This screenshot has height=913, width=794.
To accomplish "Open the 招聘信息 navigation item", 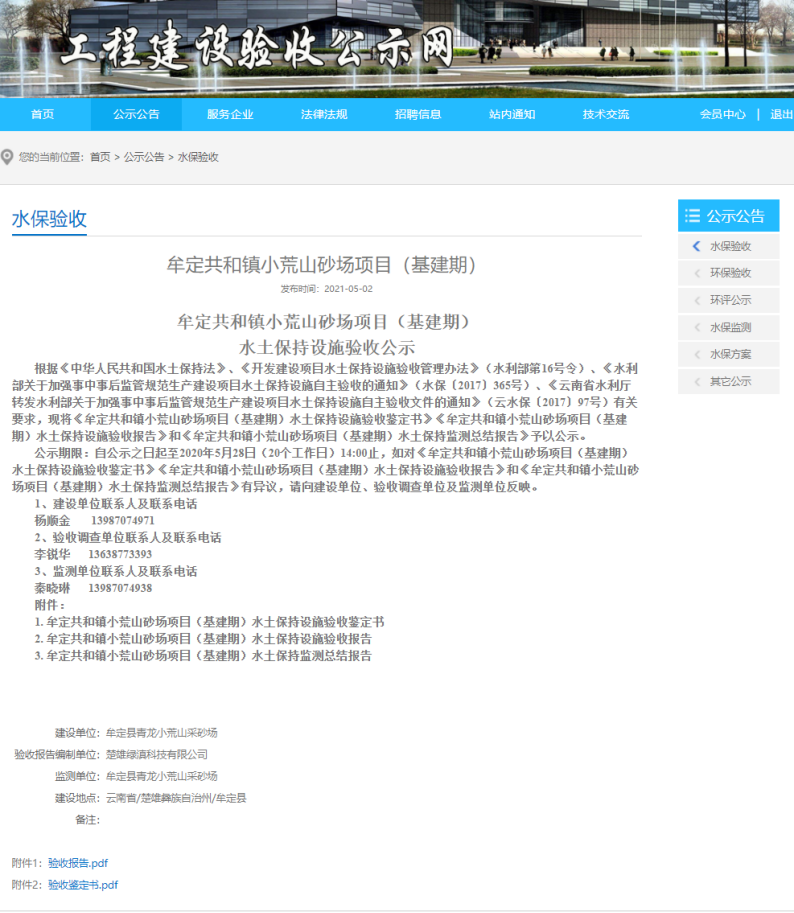I will (418, 114).
